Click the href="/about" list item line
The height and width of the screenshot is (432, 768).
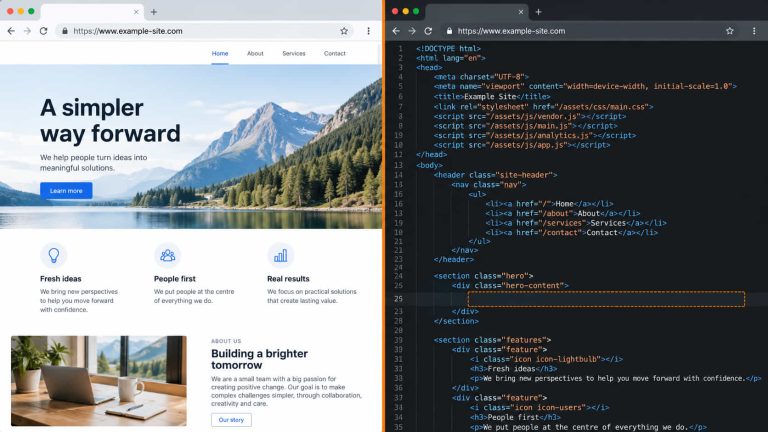tap(563, 214)
